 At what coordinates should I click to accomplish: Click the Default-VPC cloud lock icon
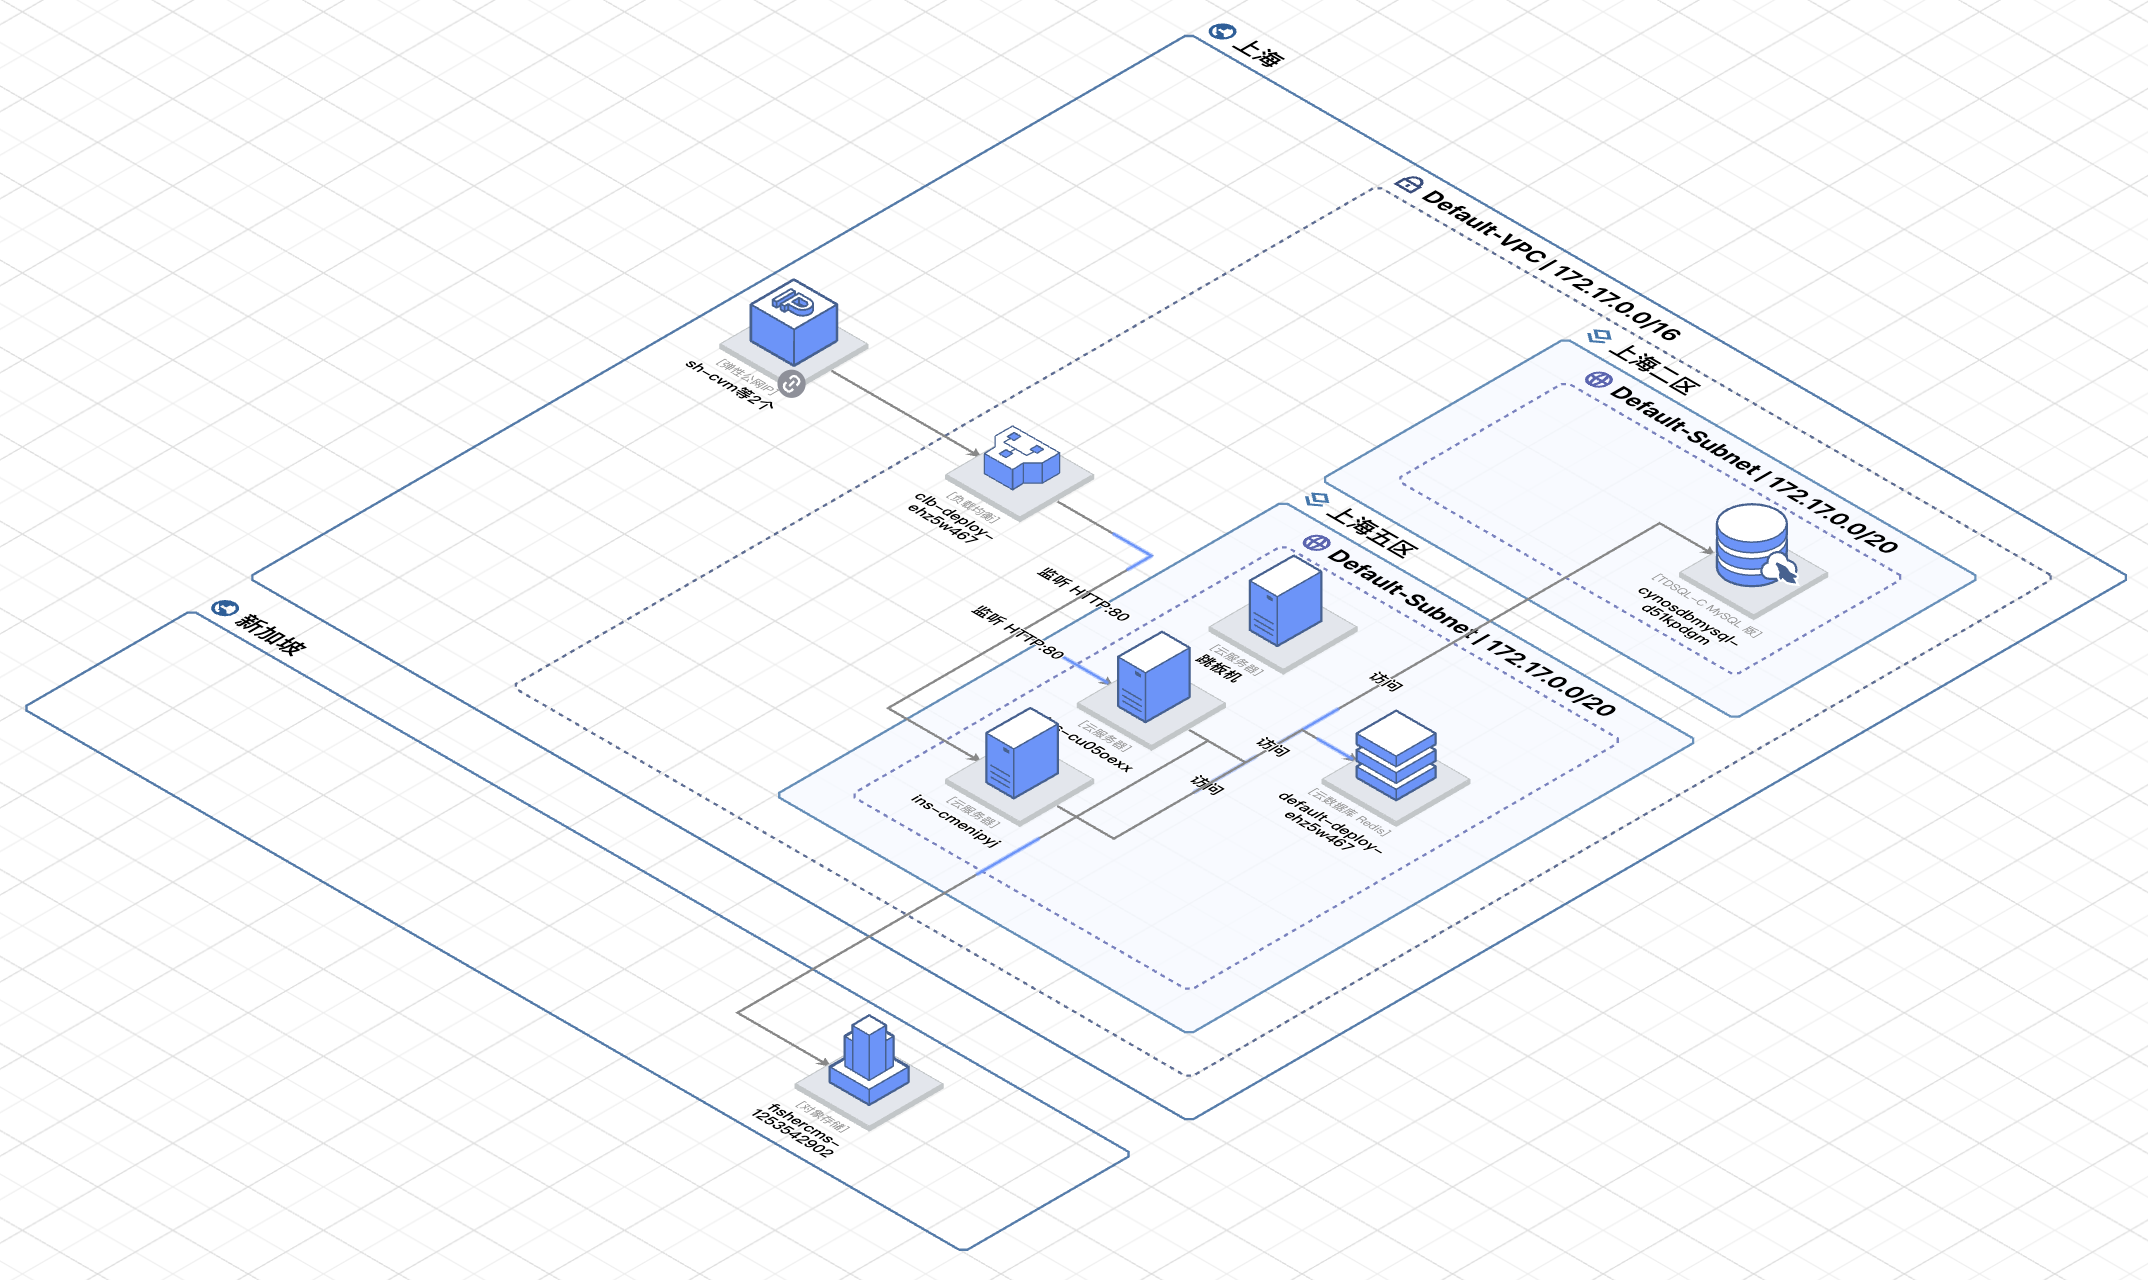(1408, 184)
